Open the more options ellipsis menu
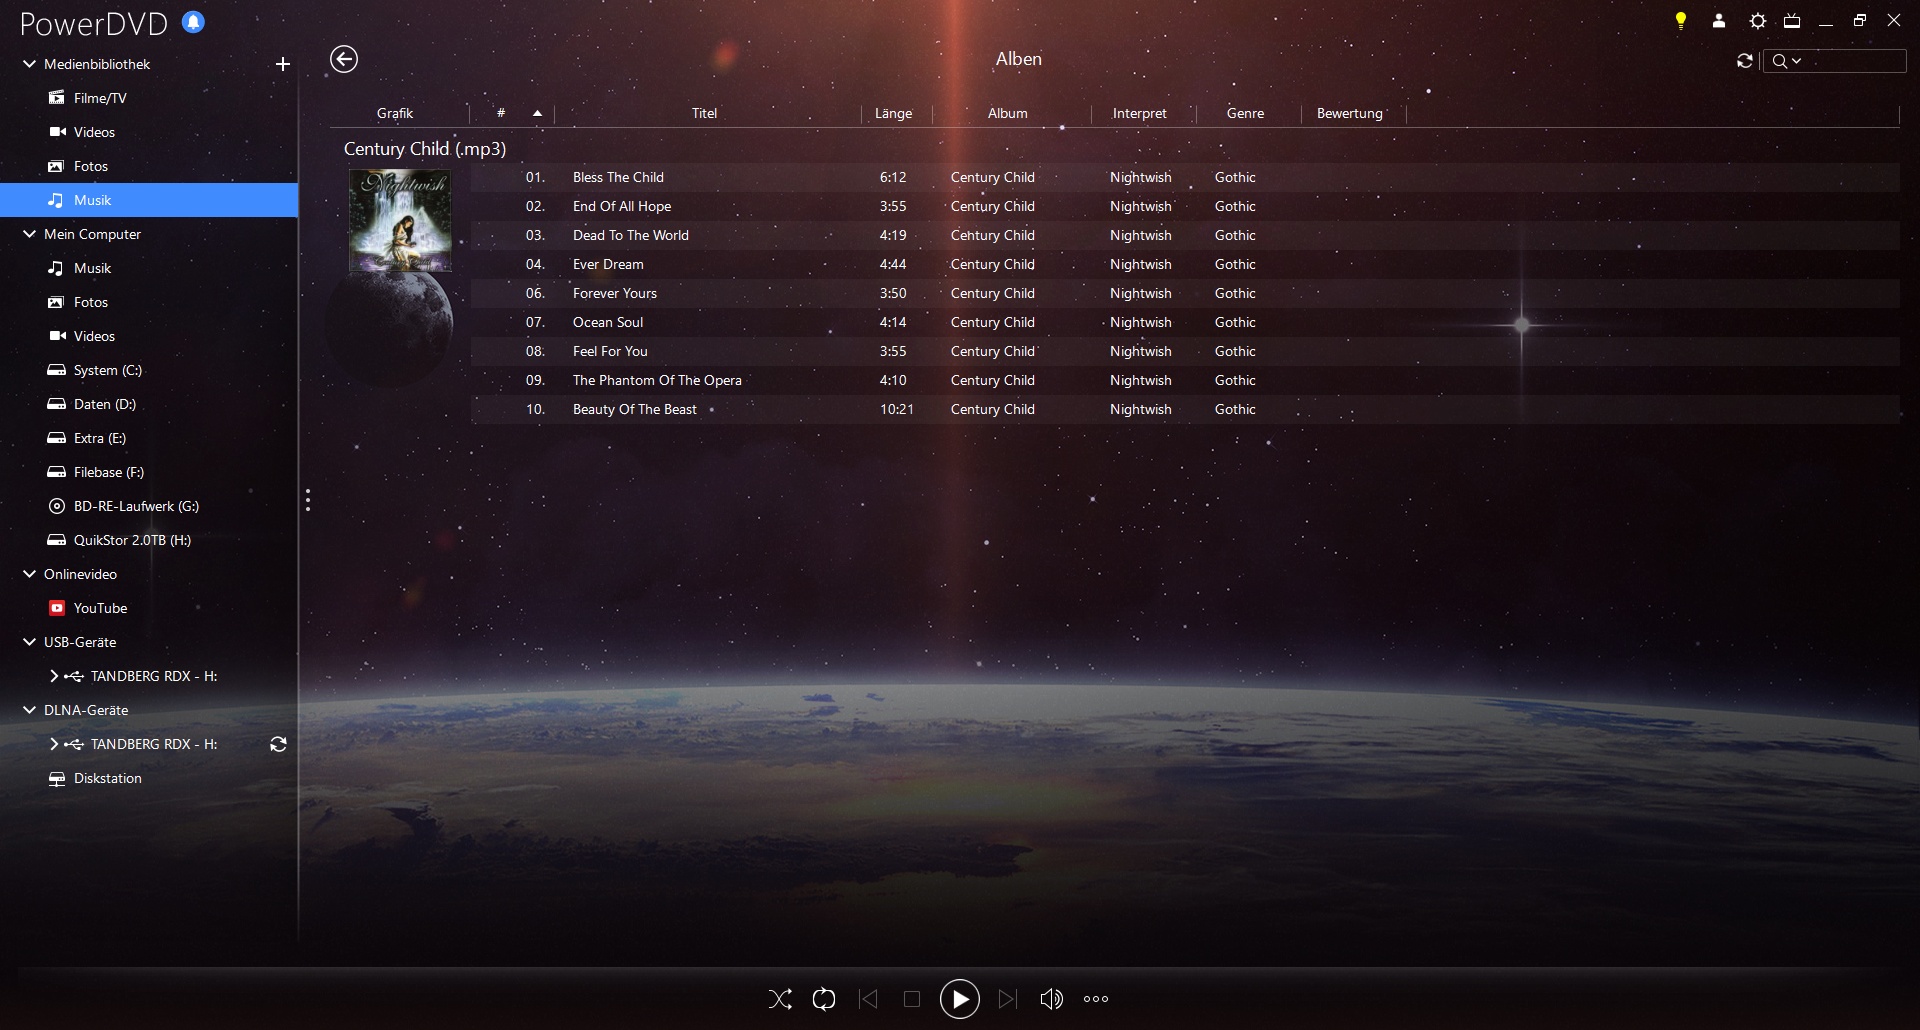This screenshot has width=1920, height=1030. [x=1096, y=999]
